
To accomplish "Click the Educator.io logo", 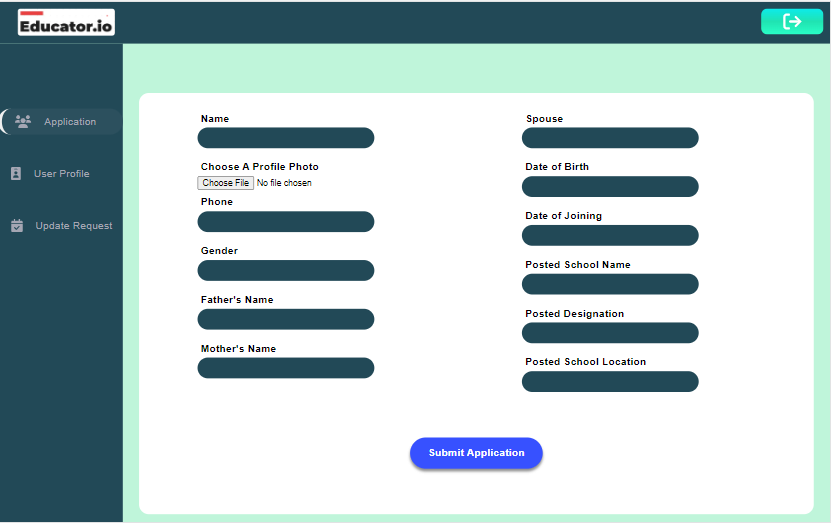I will coord(66,22).
